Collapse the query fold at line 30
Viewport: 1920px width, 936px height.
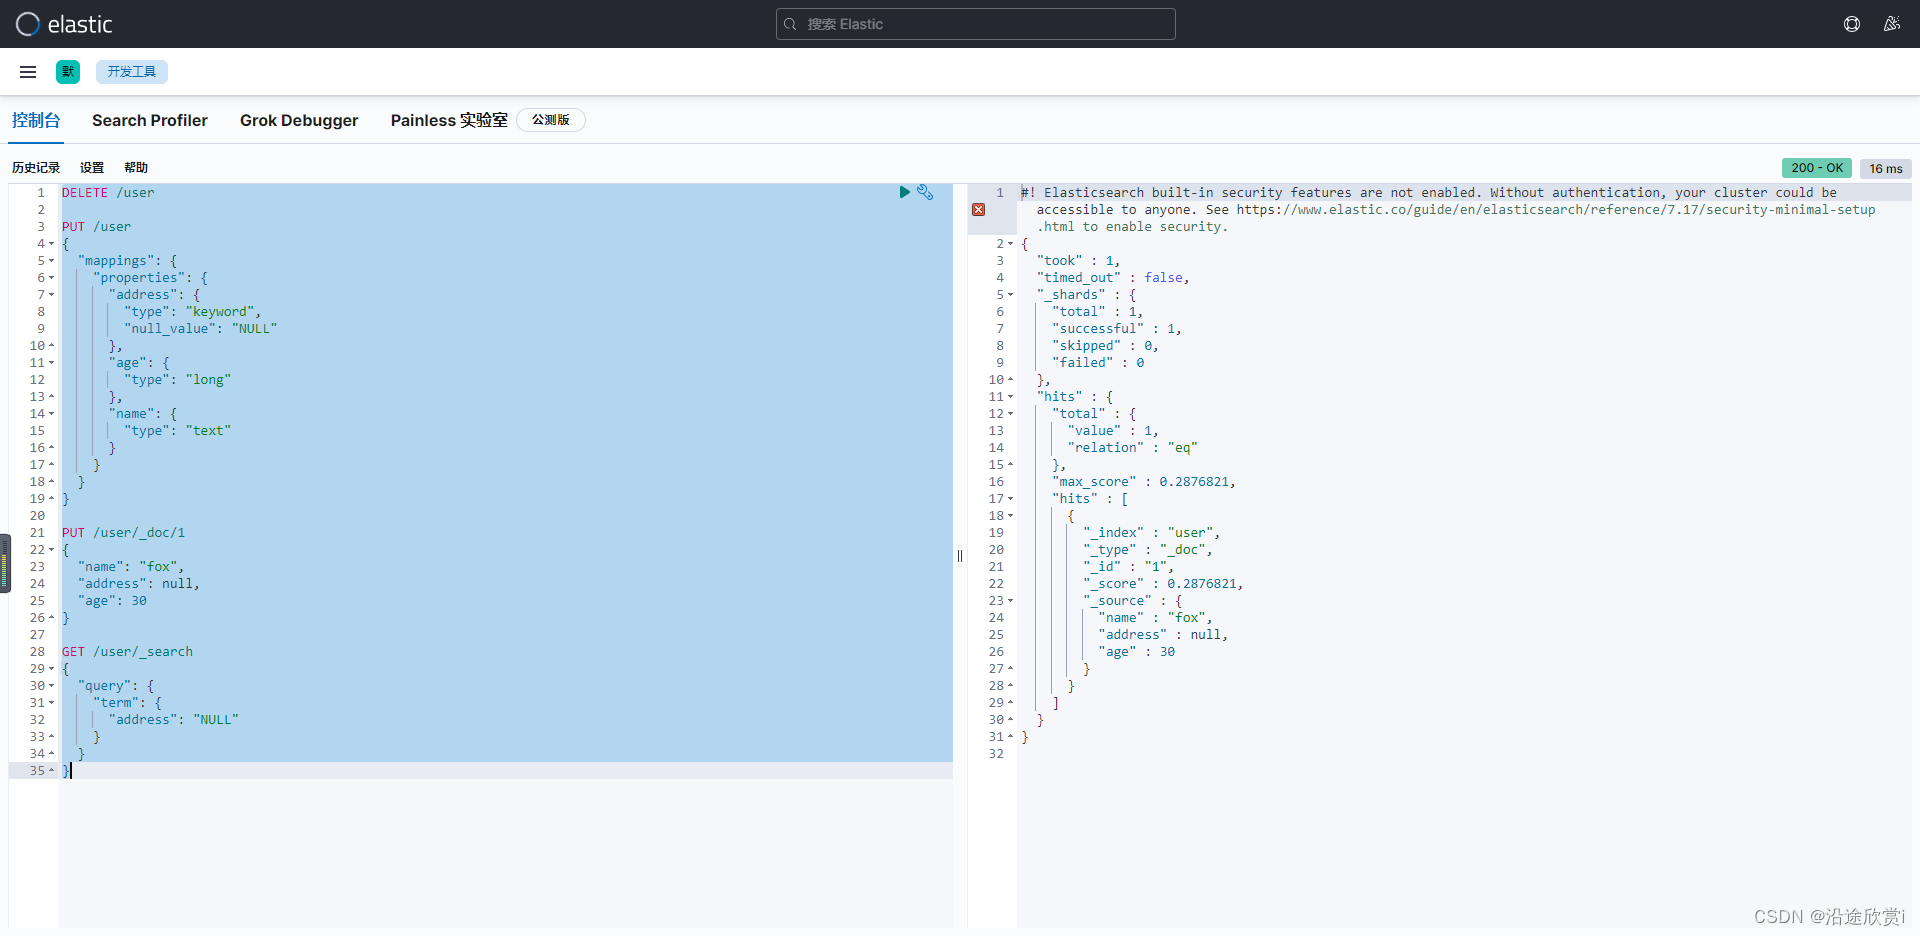(x=52, y=686)
